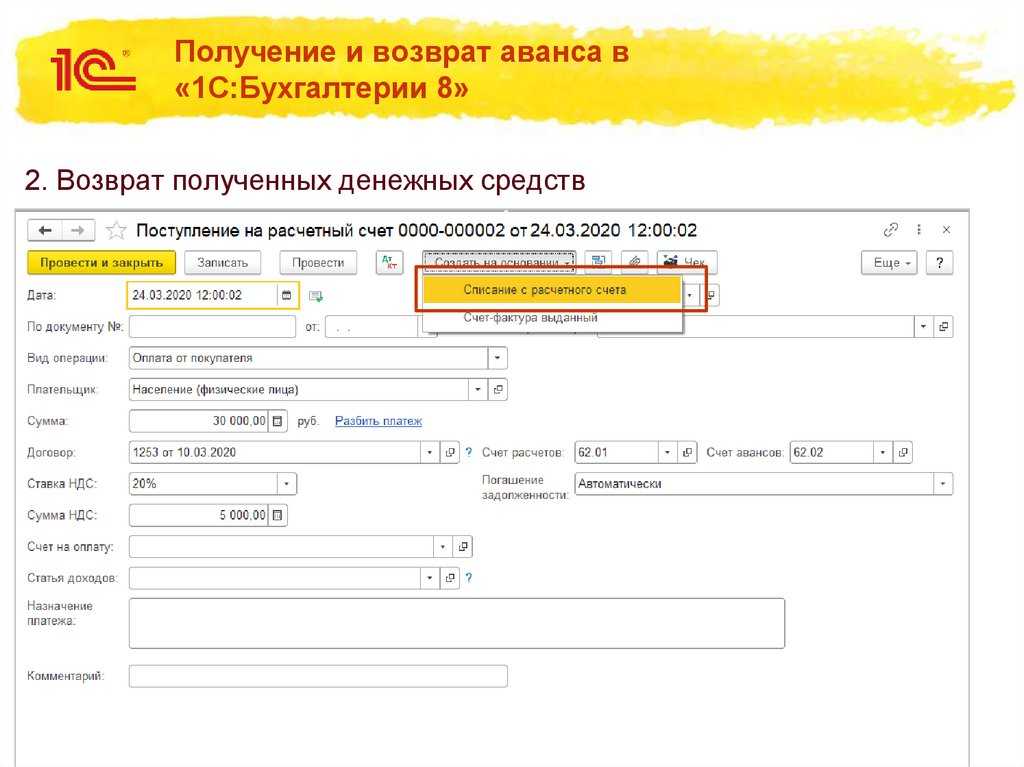Viewport: 1024px width, 767px height.
Task: Add document to favorites with star icon
Action: pos(116,231)
